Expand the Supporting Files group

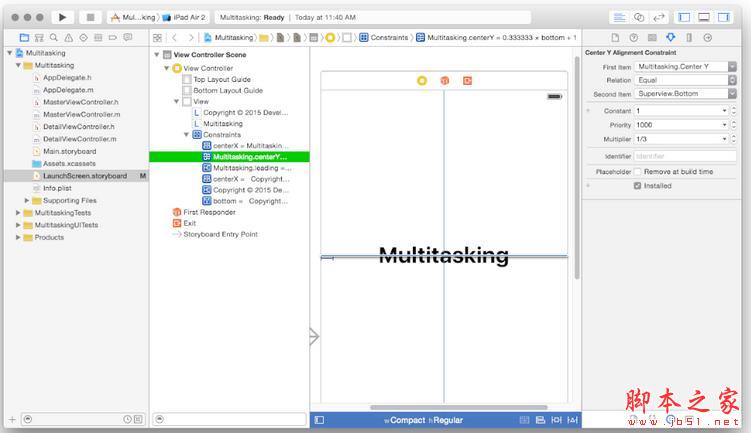(27, 200)
